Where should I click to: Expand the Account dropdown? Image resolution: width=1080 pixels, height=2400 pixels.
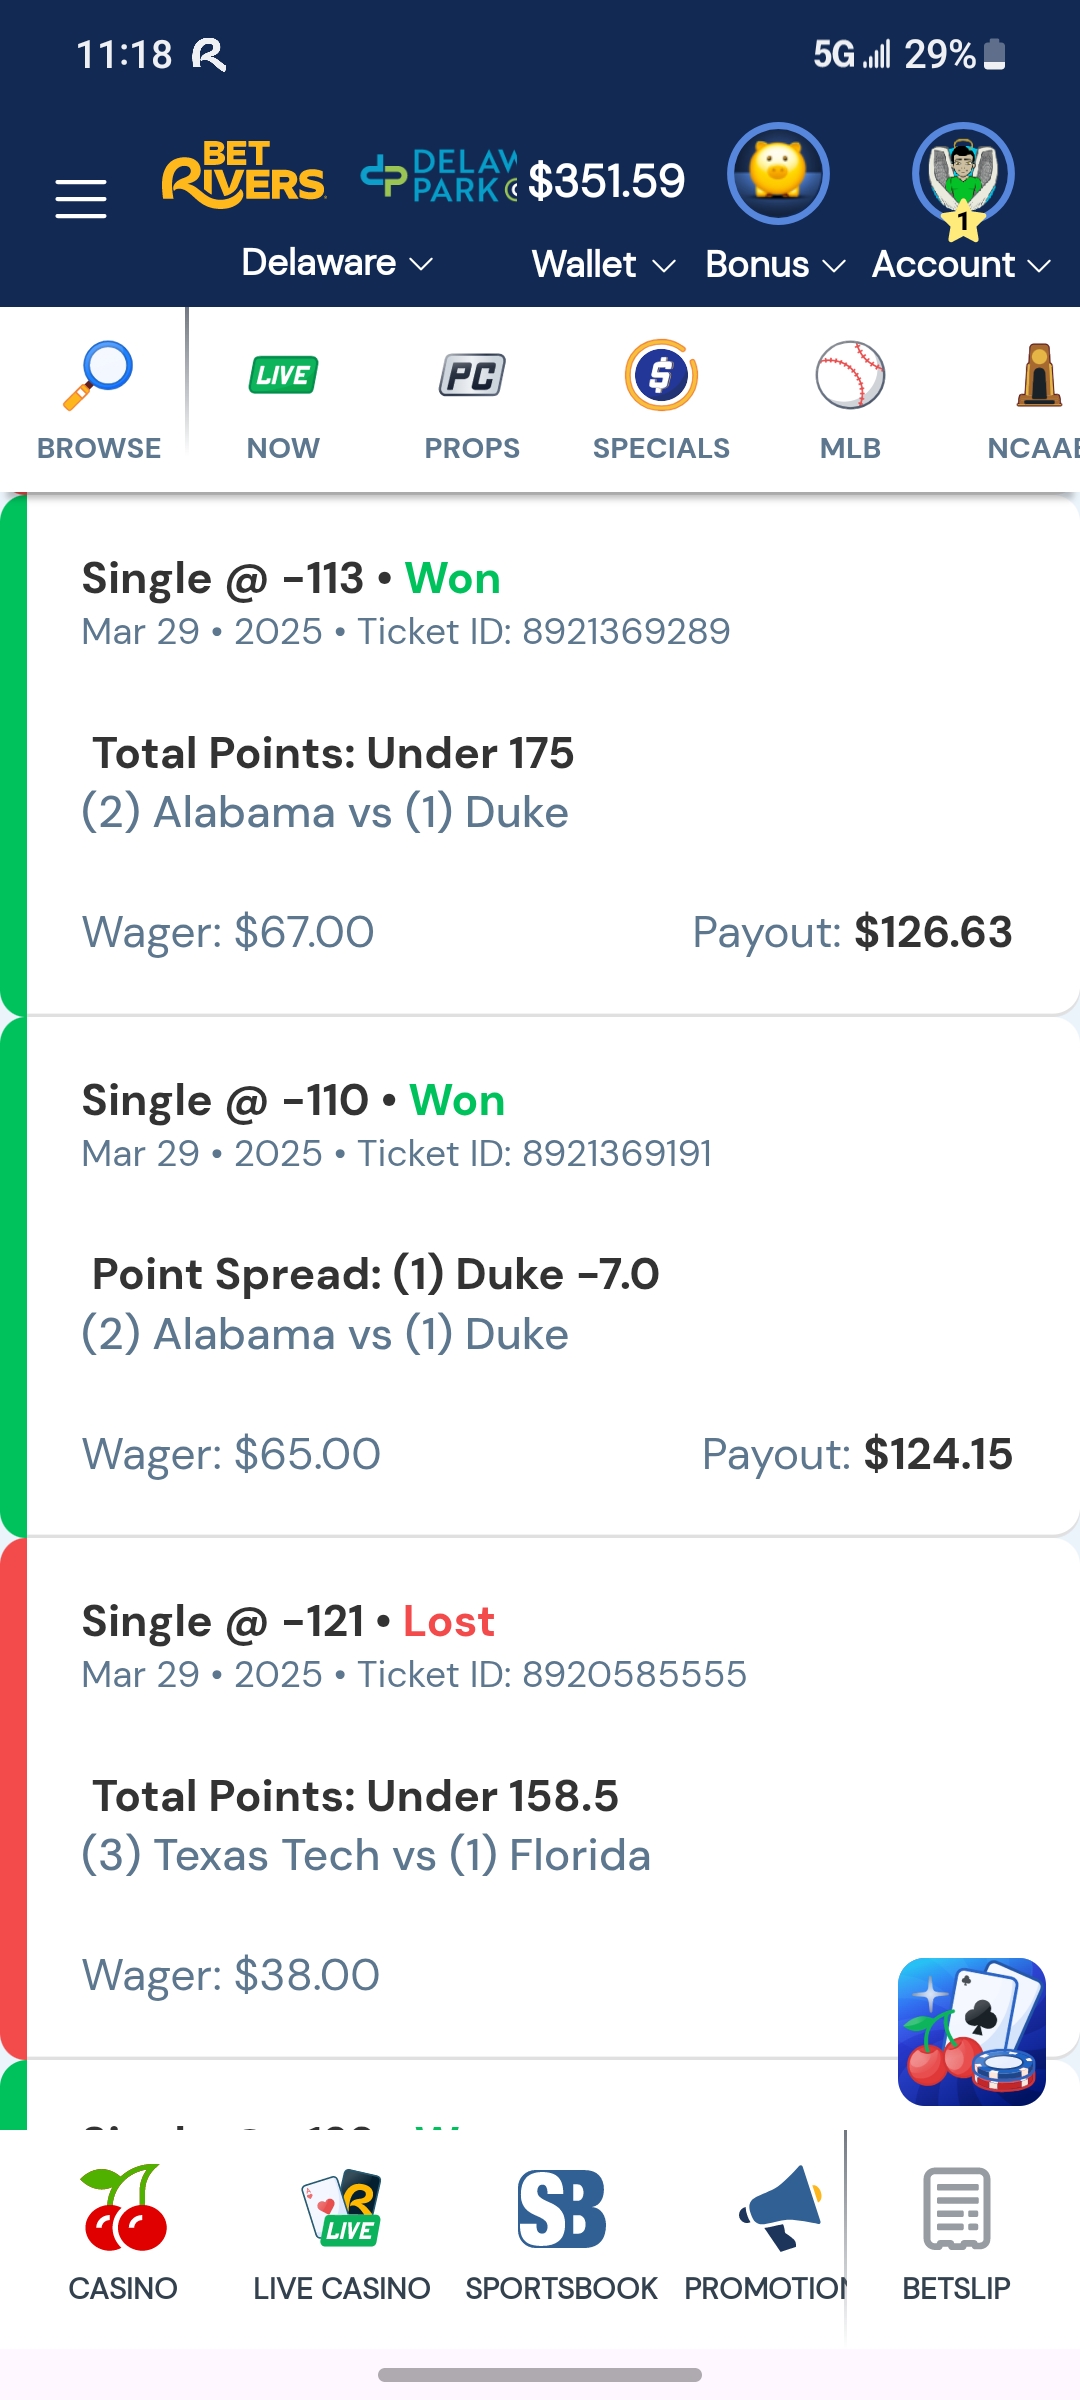point(960,265)
